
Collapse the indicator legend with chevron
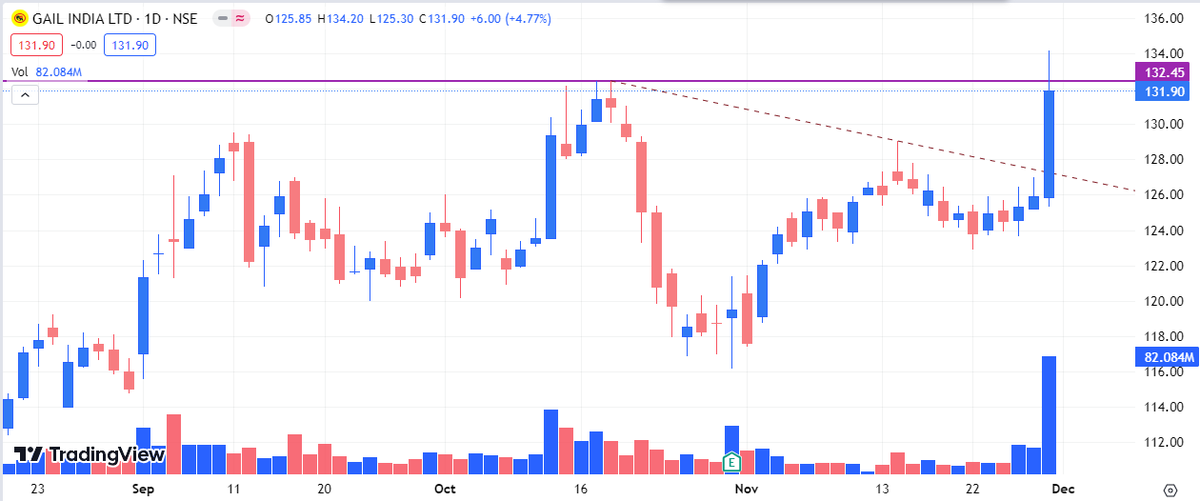[x=26, y=95]
